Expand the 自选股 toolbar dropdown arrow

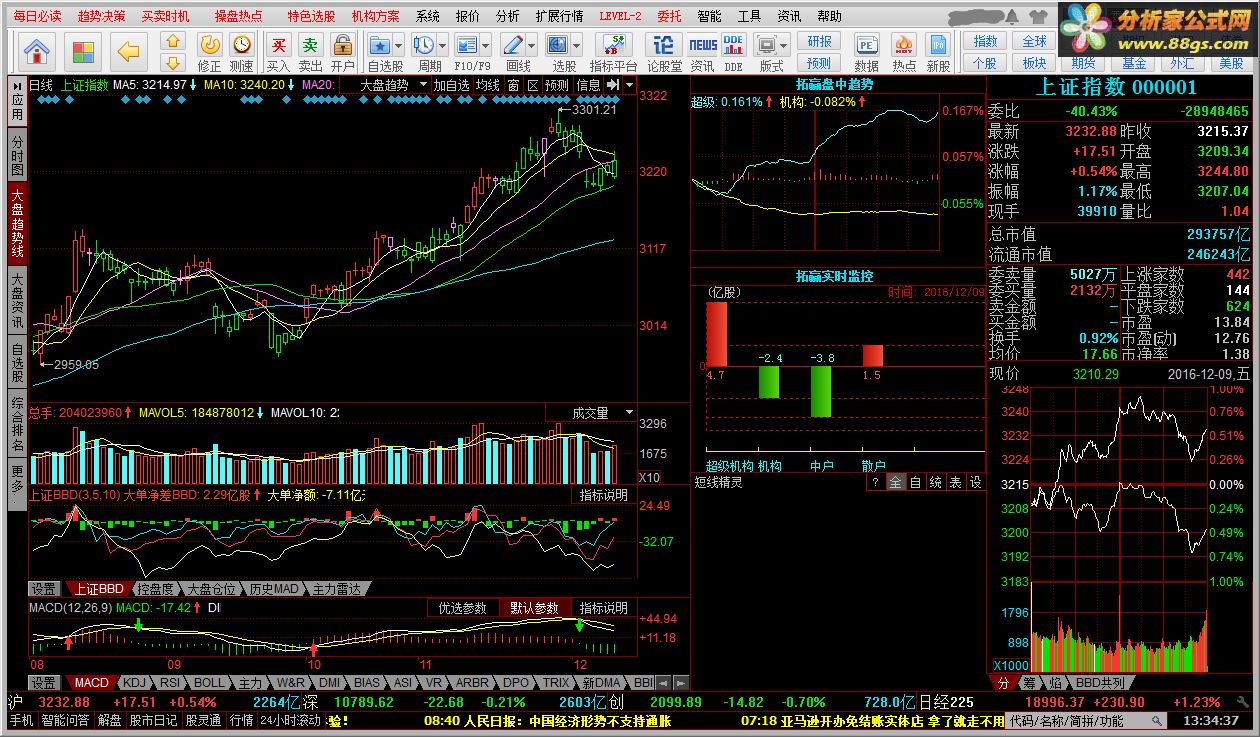(399, 45)
